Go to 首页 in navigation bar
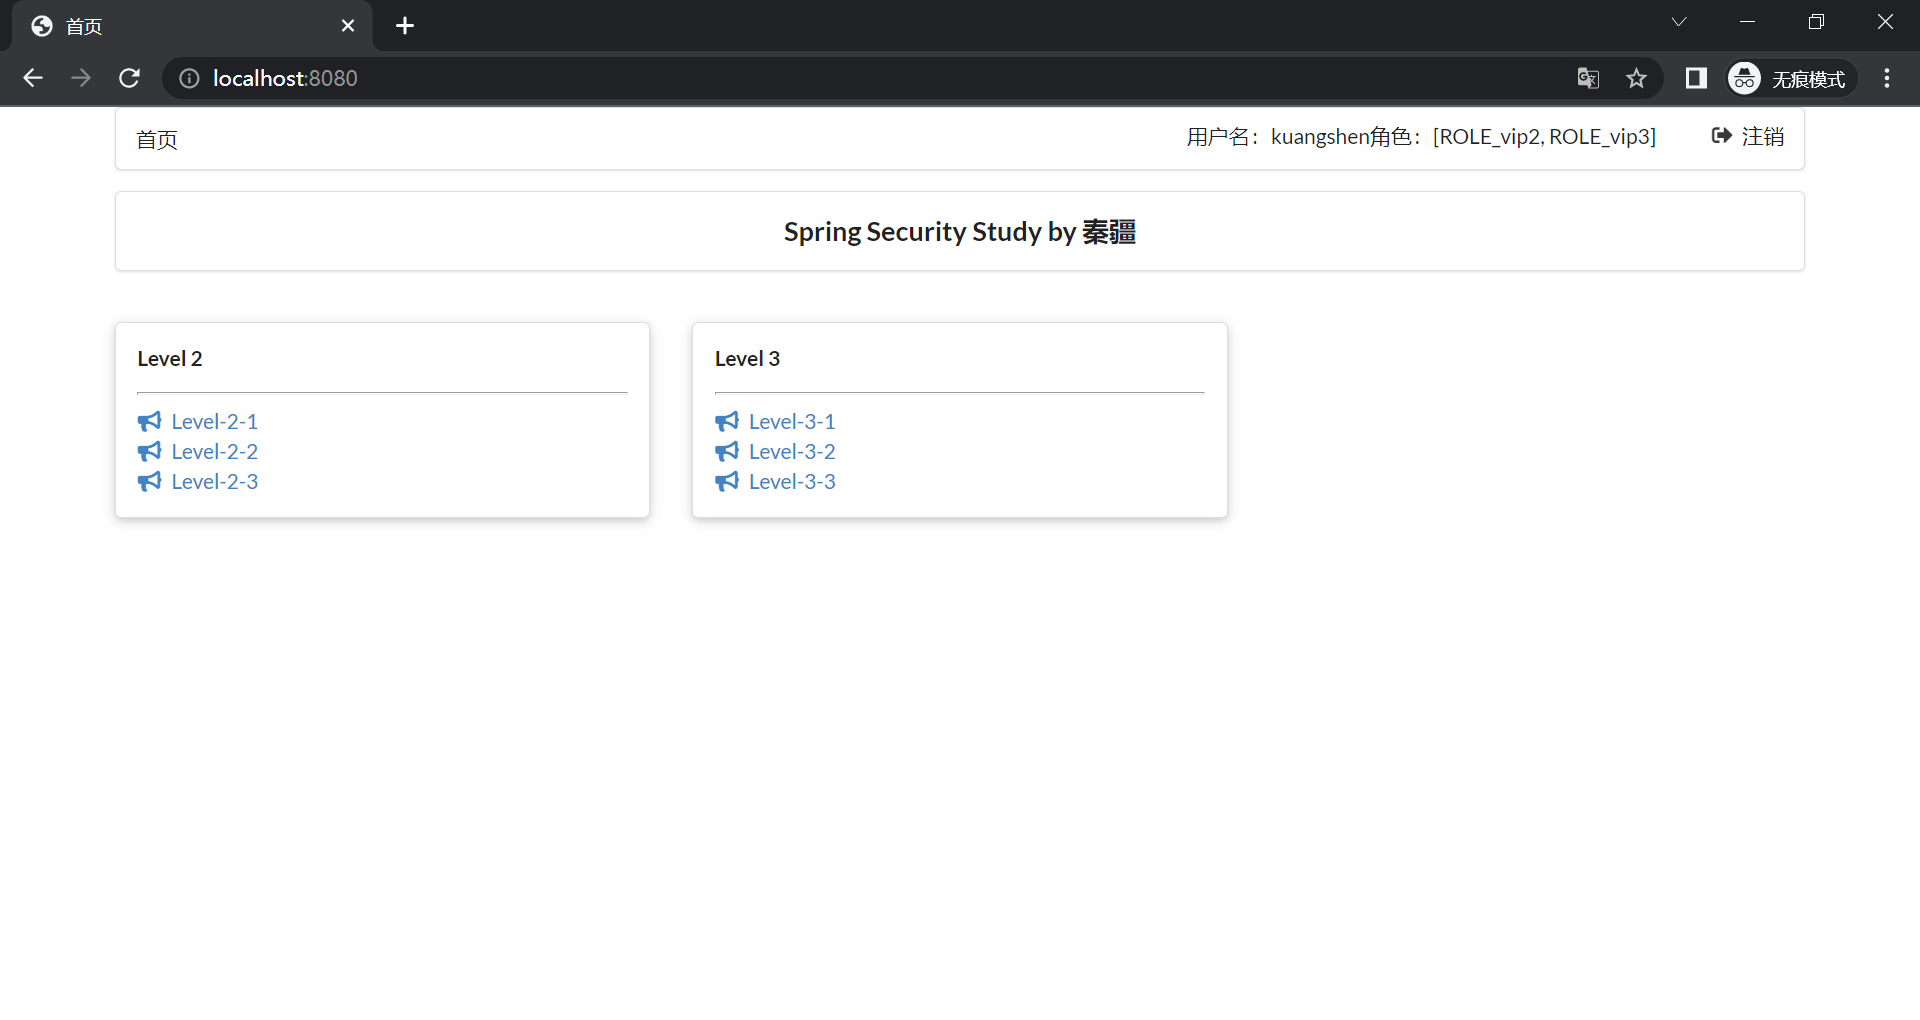This screenshot has width=1920, height=1020. [157, 140]
